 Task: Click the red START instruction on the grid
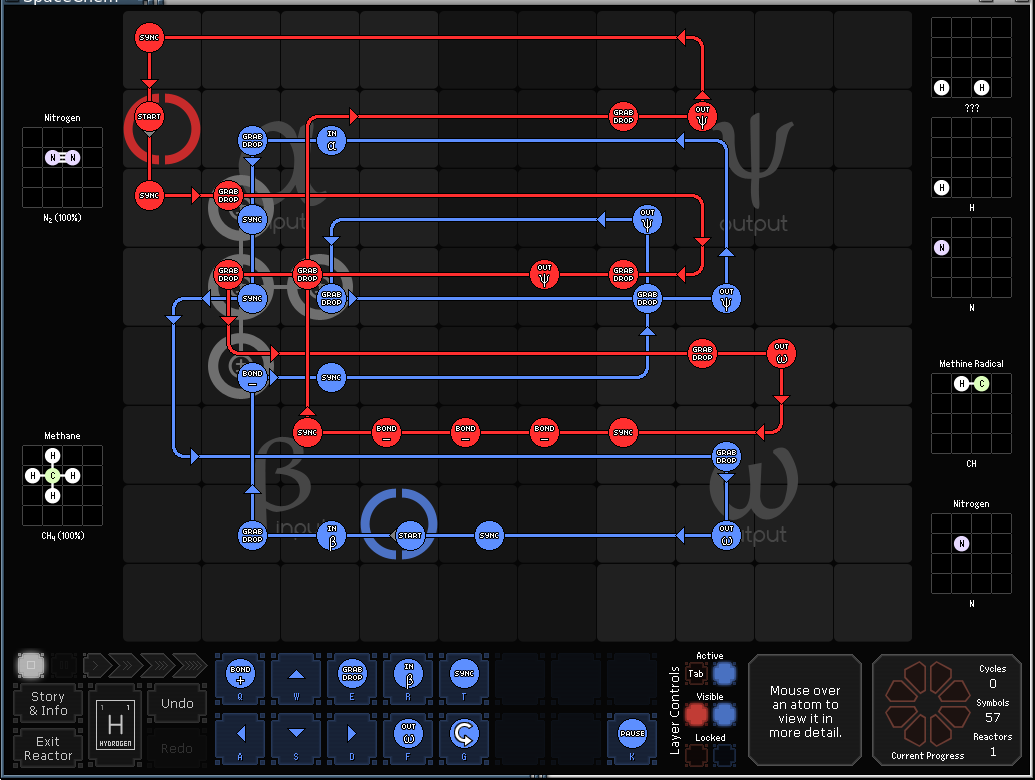[x=149, y=117]
